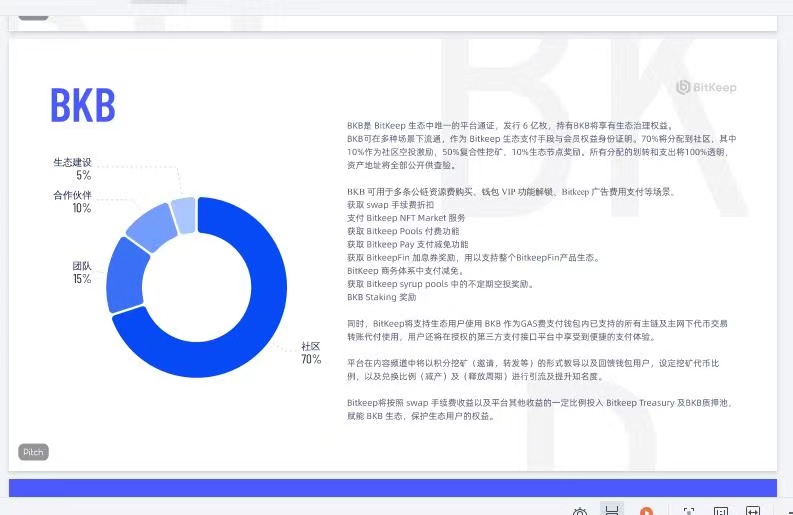Click the line starting 获取 BitkeepFin 加息券奖励
The width and height of the screenshot is (793, 515).
(474, 258)
